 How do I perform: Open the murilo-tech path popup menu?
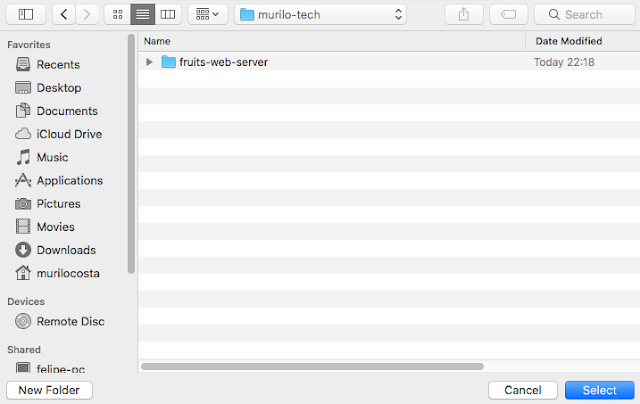coord(320,15)
